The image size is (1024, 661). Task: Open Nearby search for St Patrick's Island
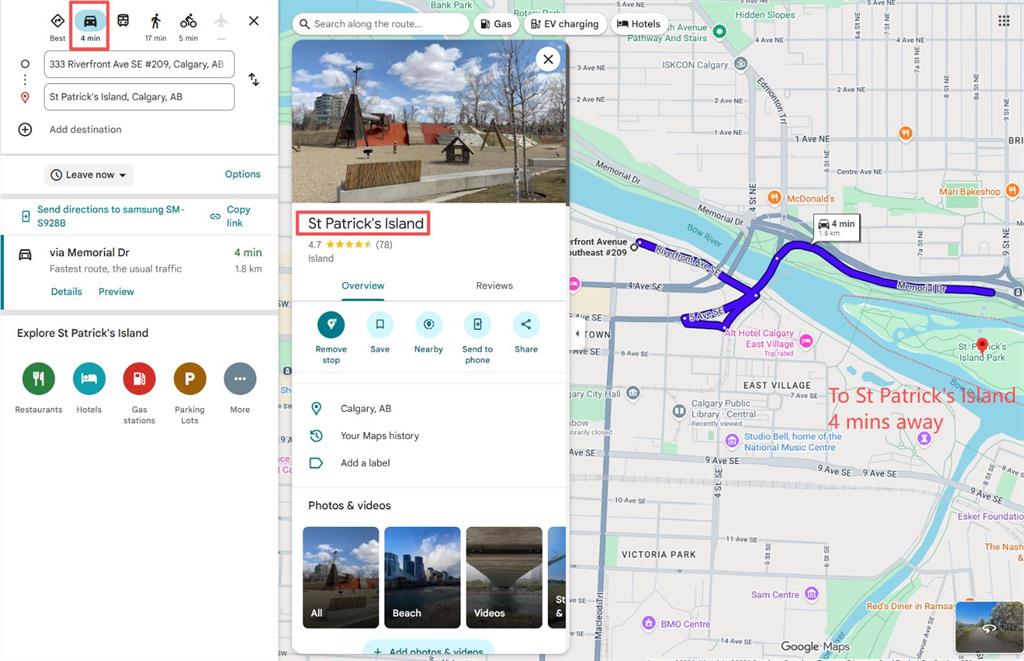(428, 324)
